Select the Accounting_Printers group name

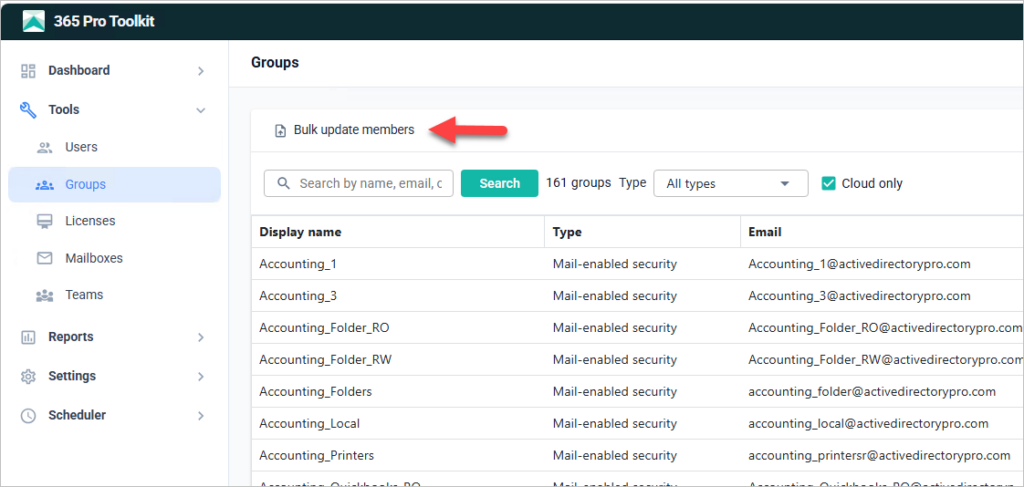(317, 456)
